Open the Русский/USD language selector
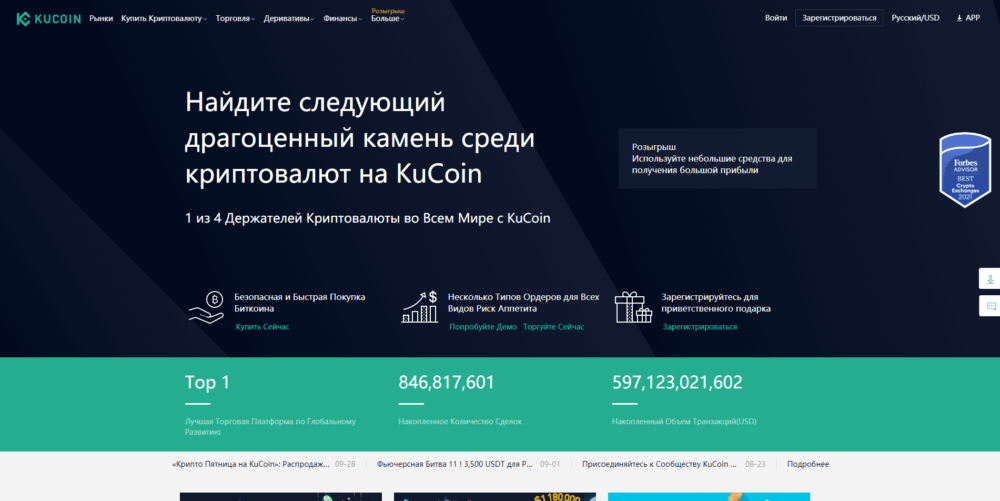Image resolution: width=1000 pixels, height=501 pixels. coord(915,18)
